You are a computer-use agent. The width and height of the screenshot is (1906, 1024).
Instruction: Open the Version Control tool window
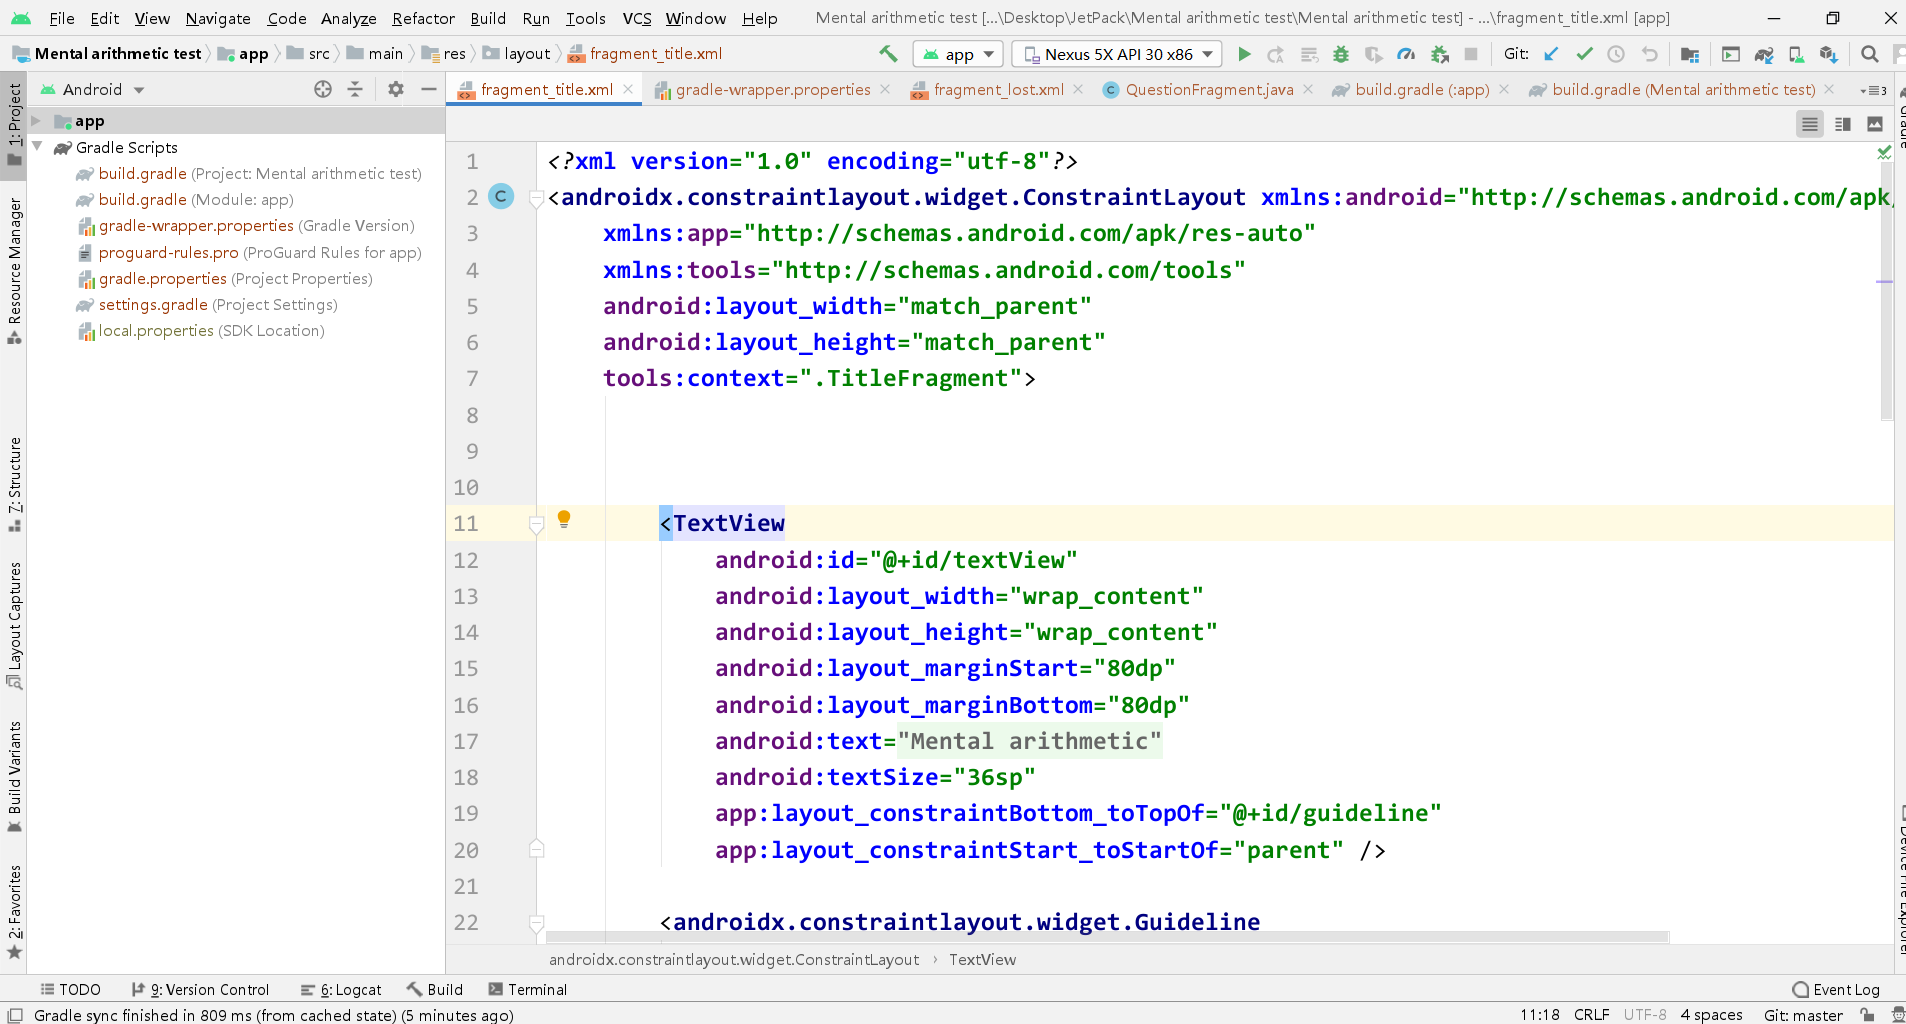point(200,989)
